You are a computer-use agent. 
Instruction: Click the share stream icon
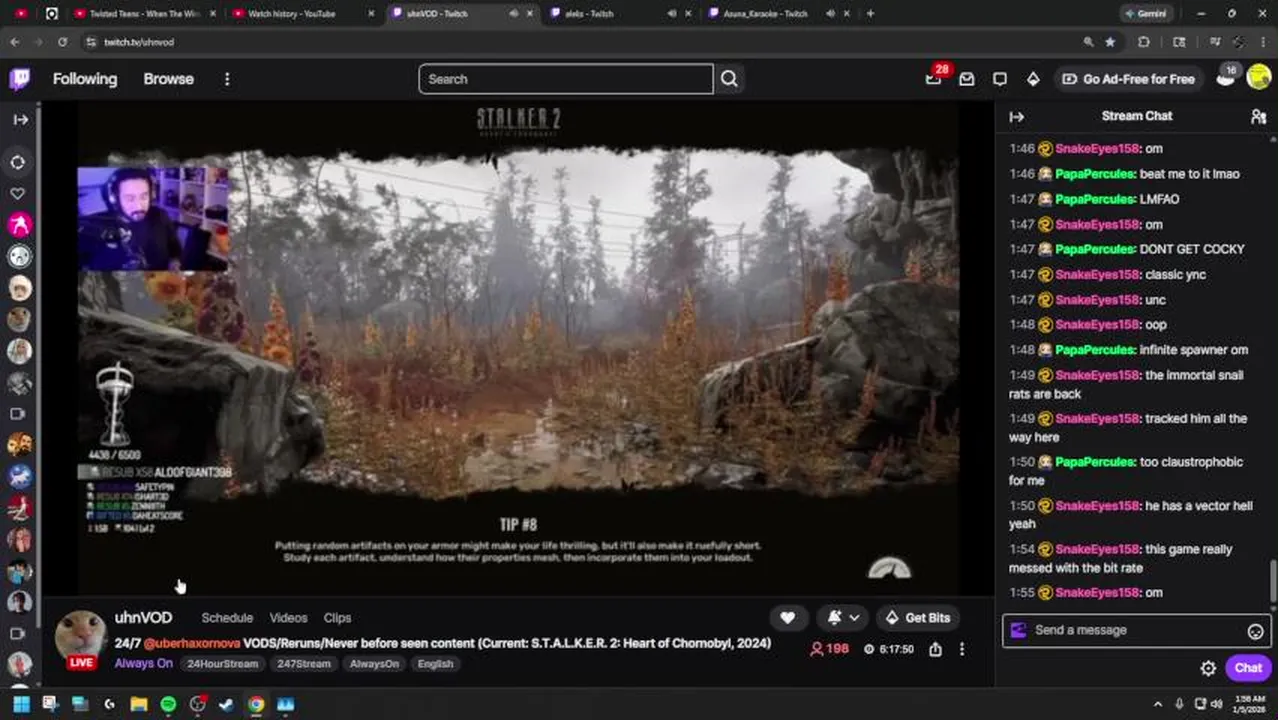point(935,649)
